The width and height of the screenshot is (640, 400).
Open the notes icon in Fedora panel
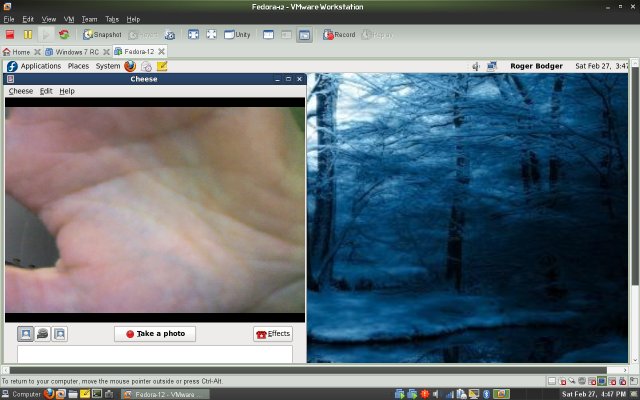pos(162,66)
